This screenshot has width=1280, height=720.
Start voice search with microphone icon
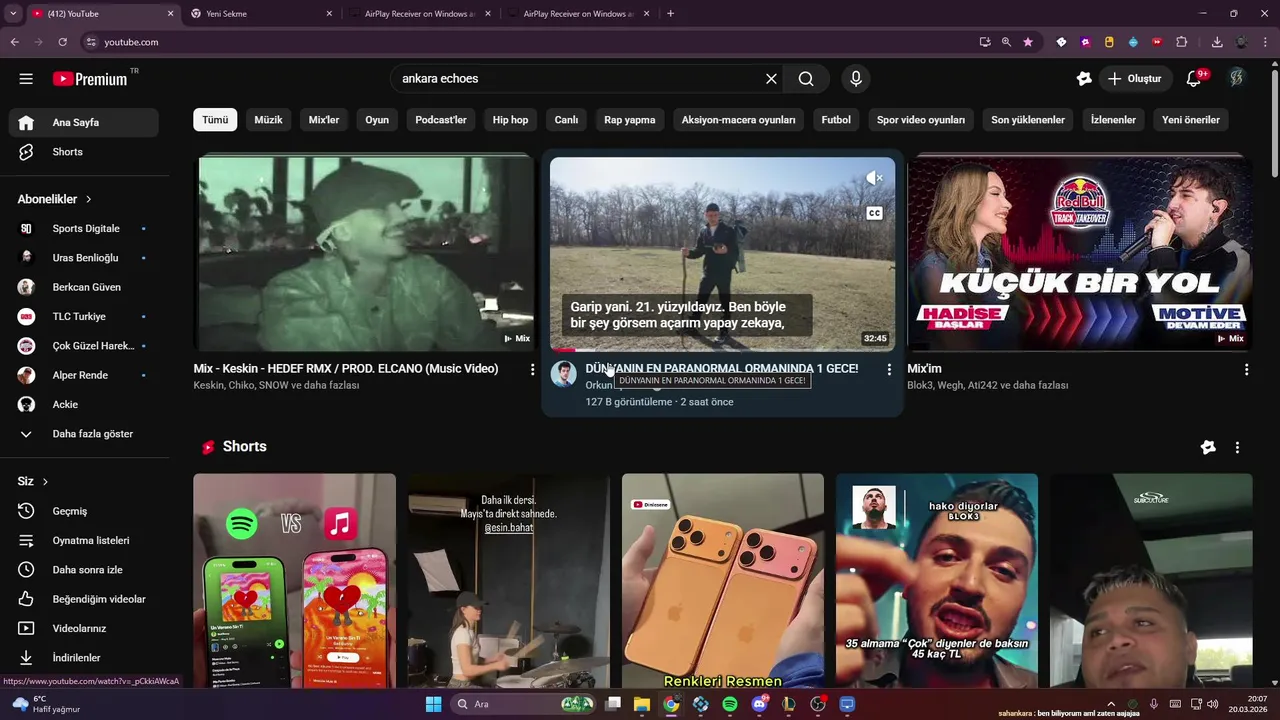tap(855, 79)
